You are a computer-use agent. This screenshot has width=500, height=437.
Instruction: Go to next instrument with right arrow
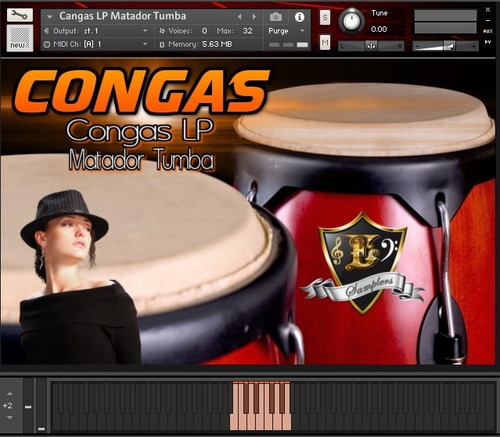(254, 16)
